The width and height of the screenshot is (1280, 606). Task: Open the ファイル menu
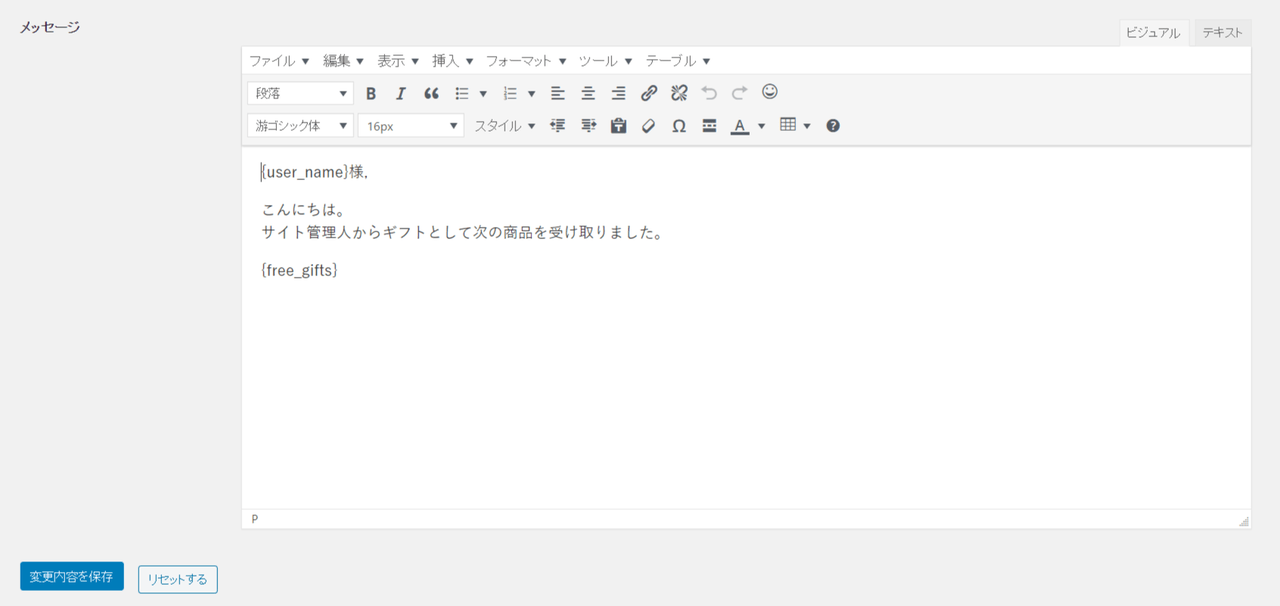click(279, 61)
